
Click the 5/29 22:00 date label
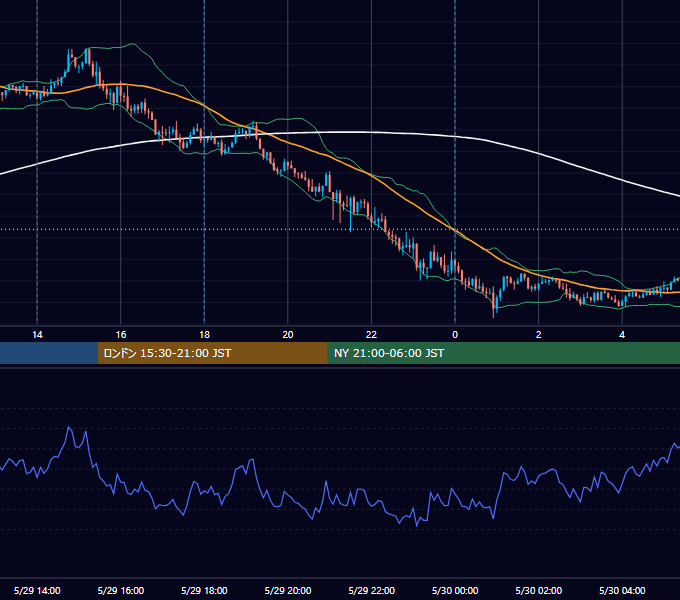[x=372, y=590]
